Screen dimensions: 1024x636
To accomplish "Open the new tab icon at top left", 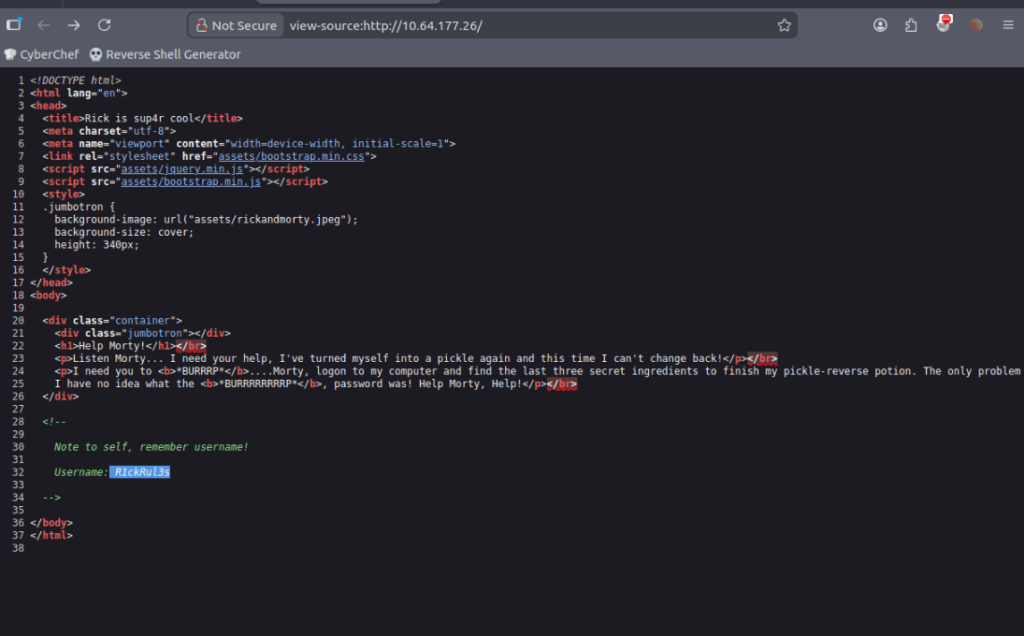I will point(14,24).
